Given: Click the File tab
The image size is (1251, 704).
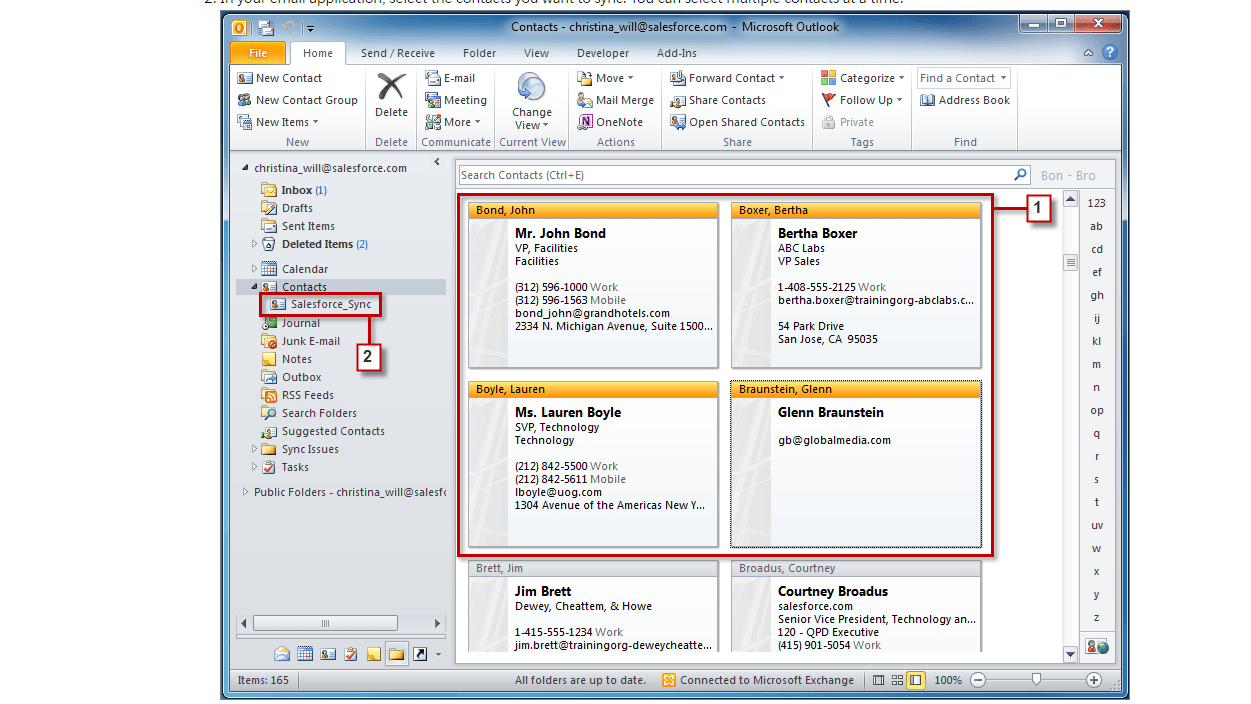Looking at the screenshot, I should click(258, 53).
